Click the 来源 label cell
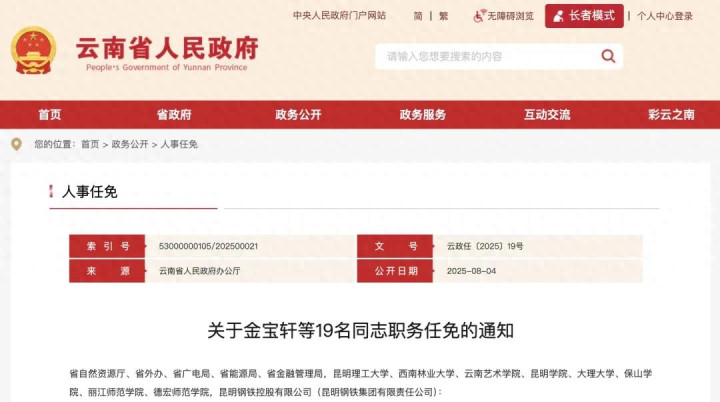This screenshot has height=402, width=720. 107,271
